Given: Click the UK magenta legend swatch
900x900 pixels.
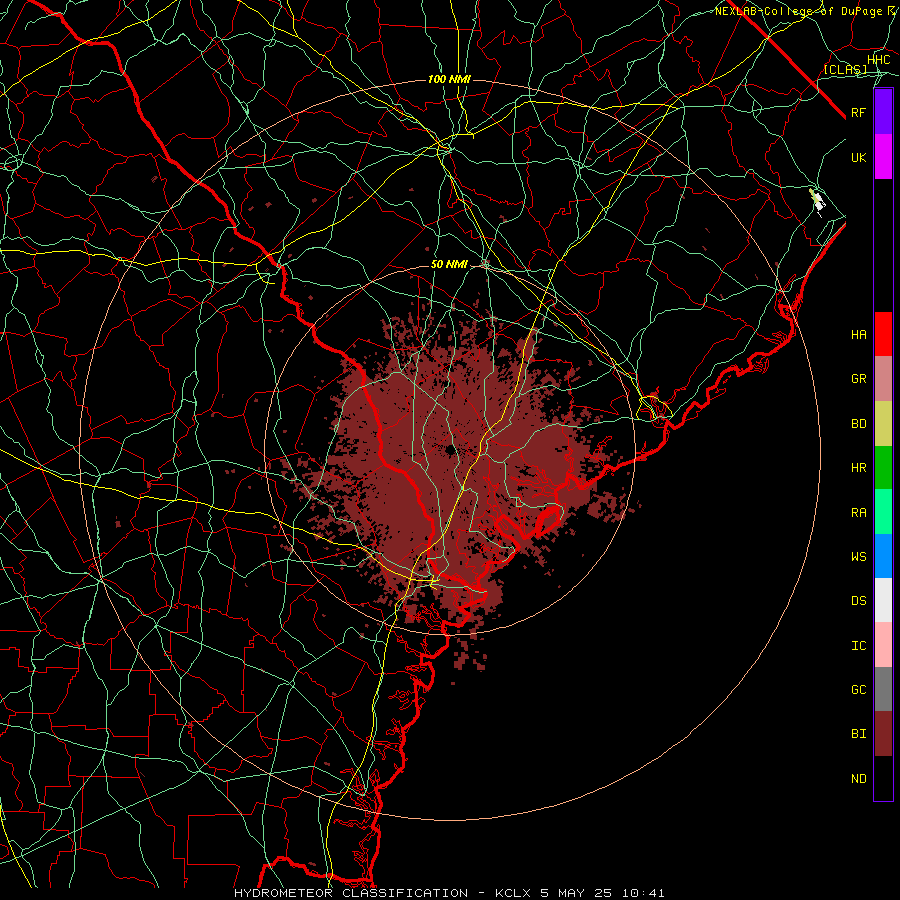Looking at the screenshot, I should click(x=883, y=157).
